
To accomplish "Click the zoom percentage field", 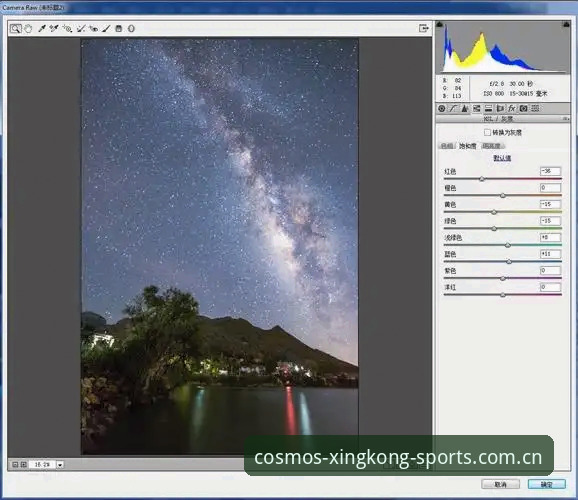I will [42, 465].
